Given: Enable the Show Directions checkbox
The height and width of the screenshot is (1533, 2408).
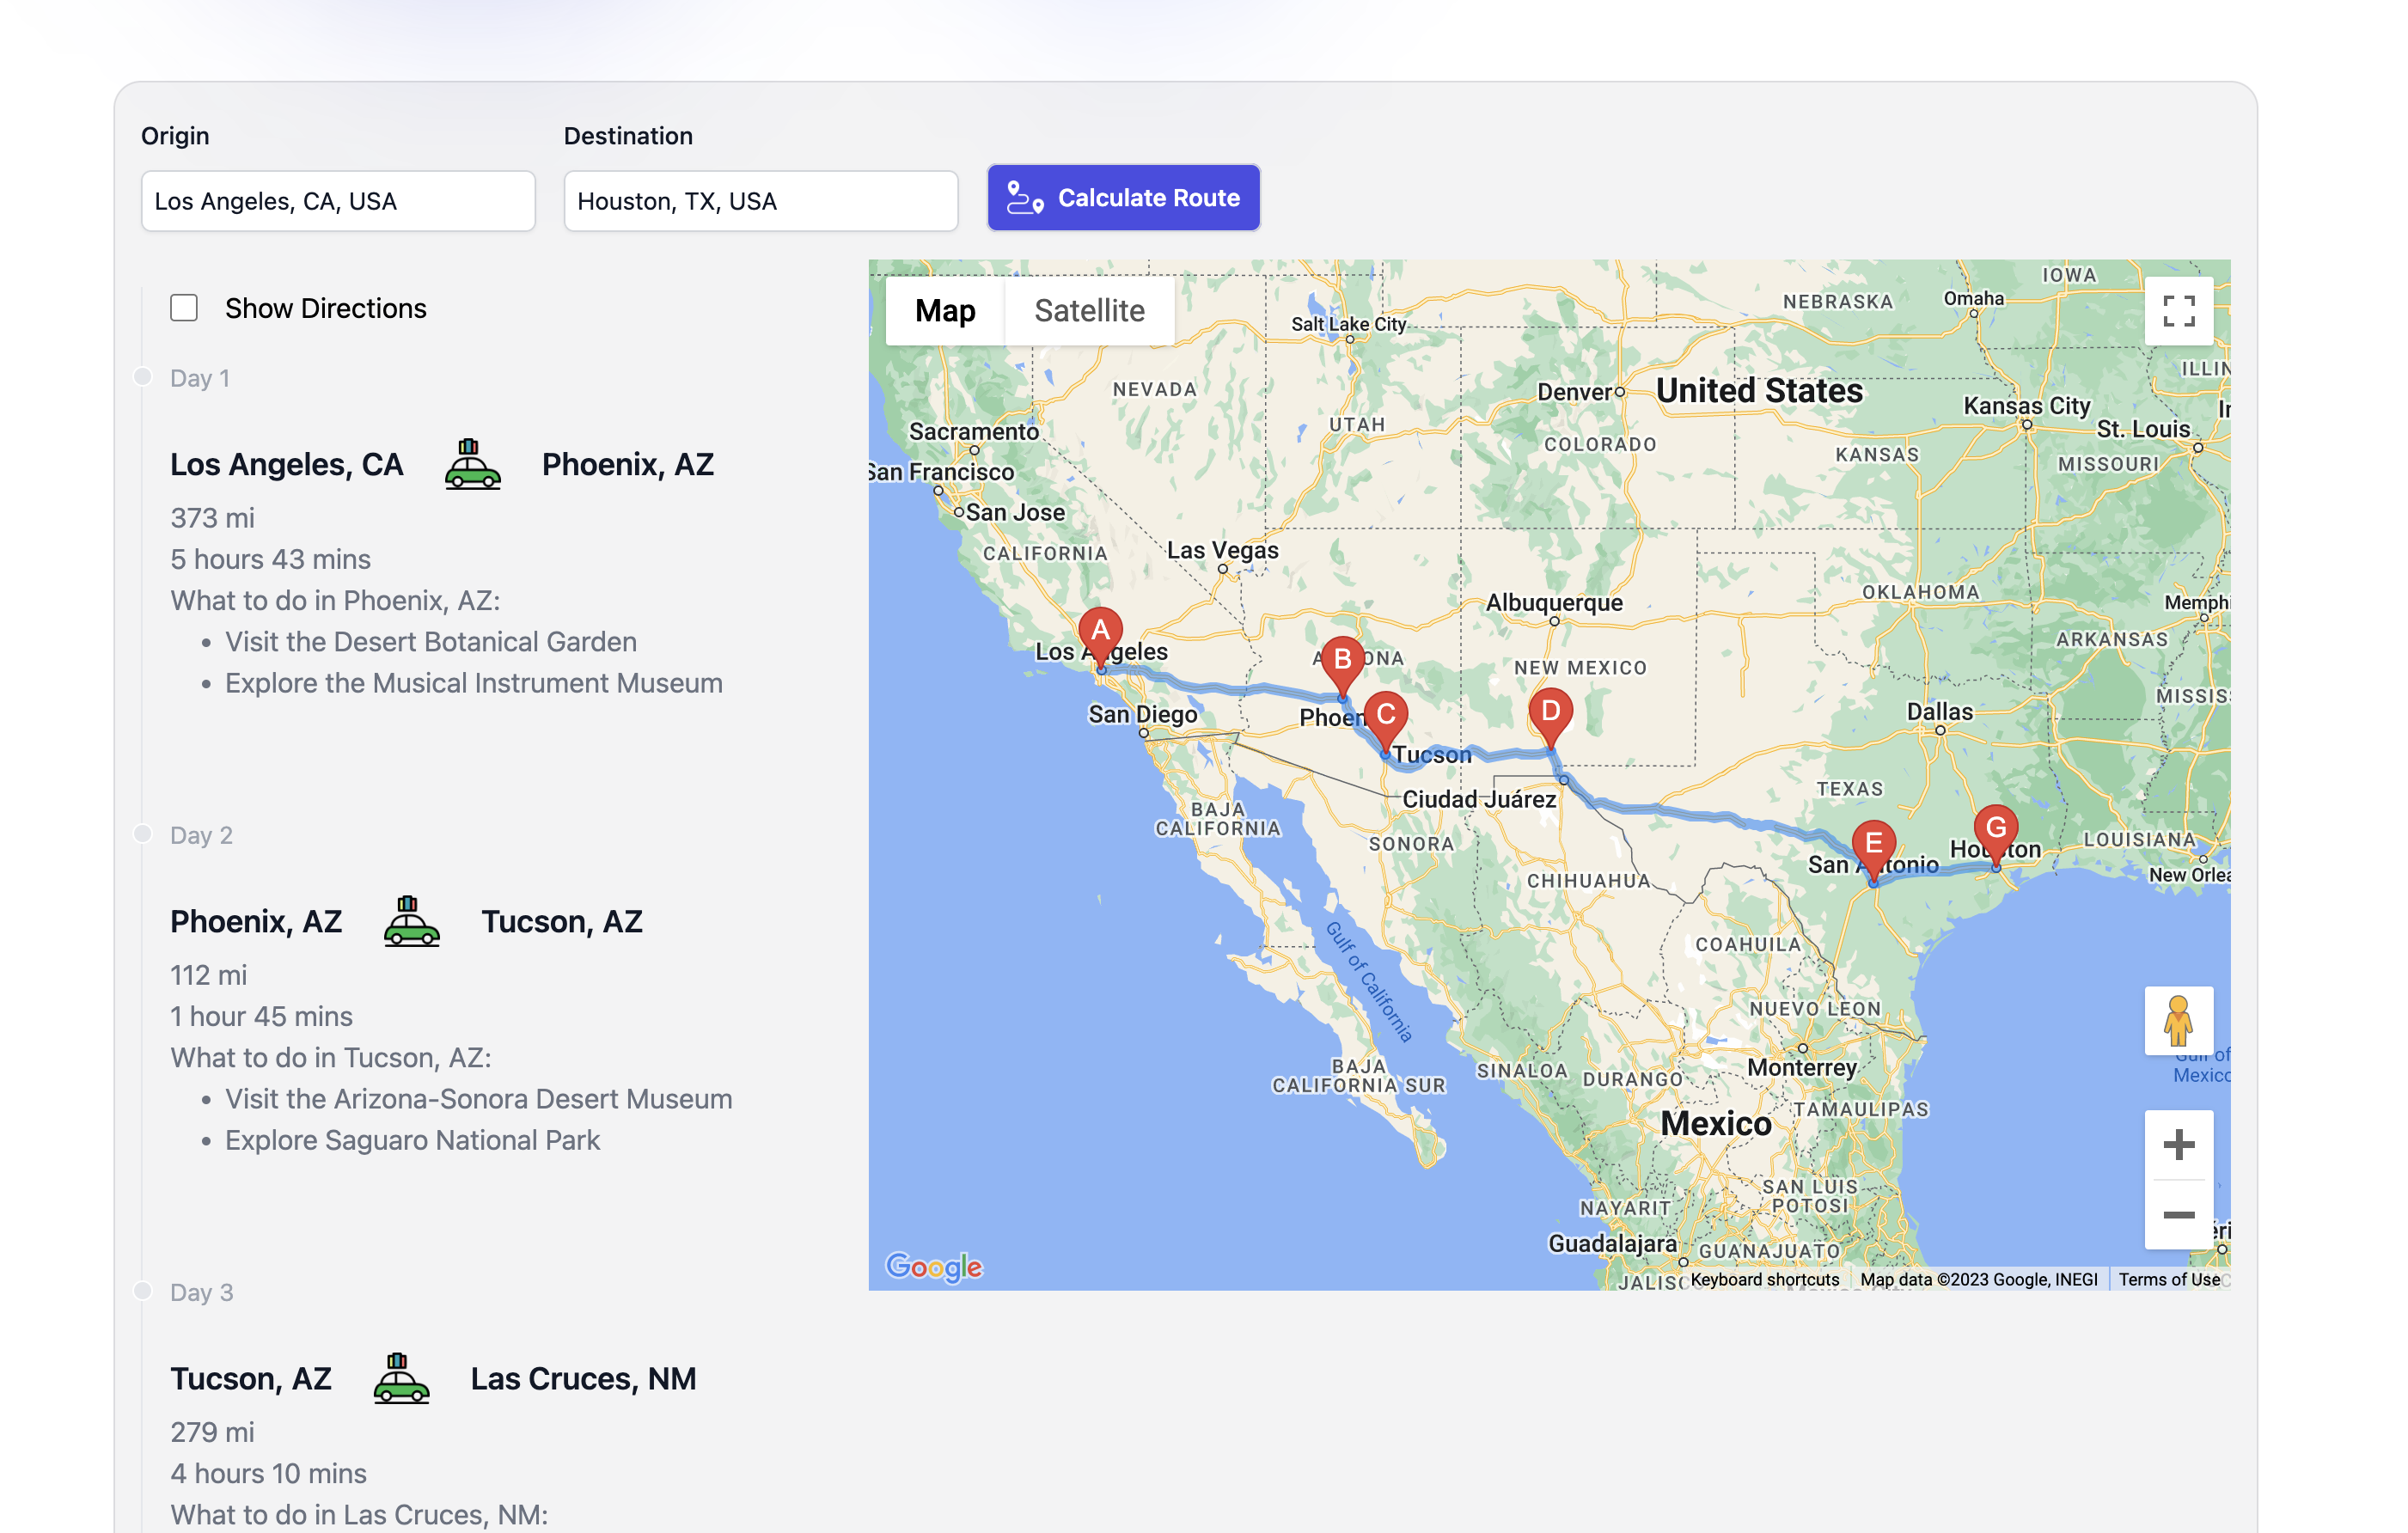Looking at the screenshot, I should [184, 308].
